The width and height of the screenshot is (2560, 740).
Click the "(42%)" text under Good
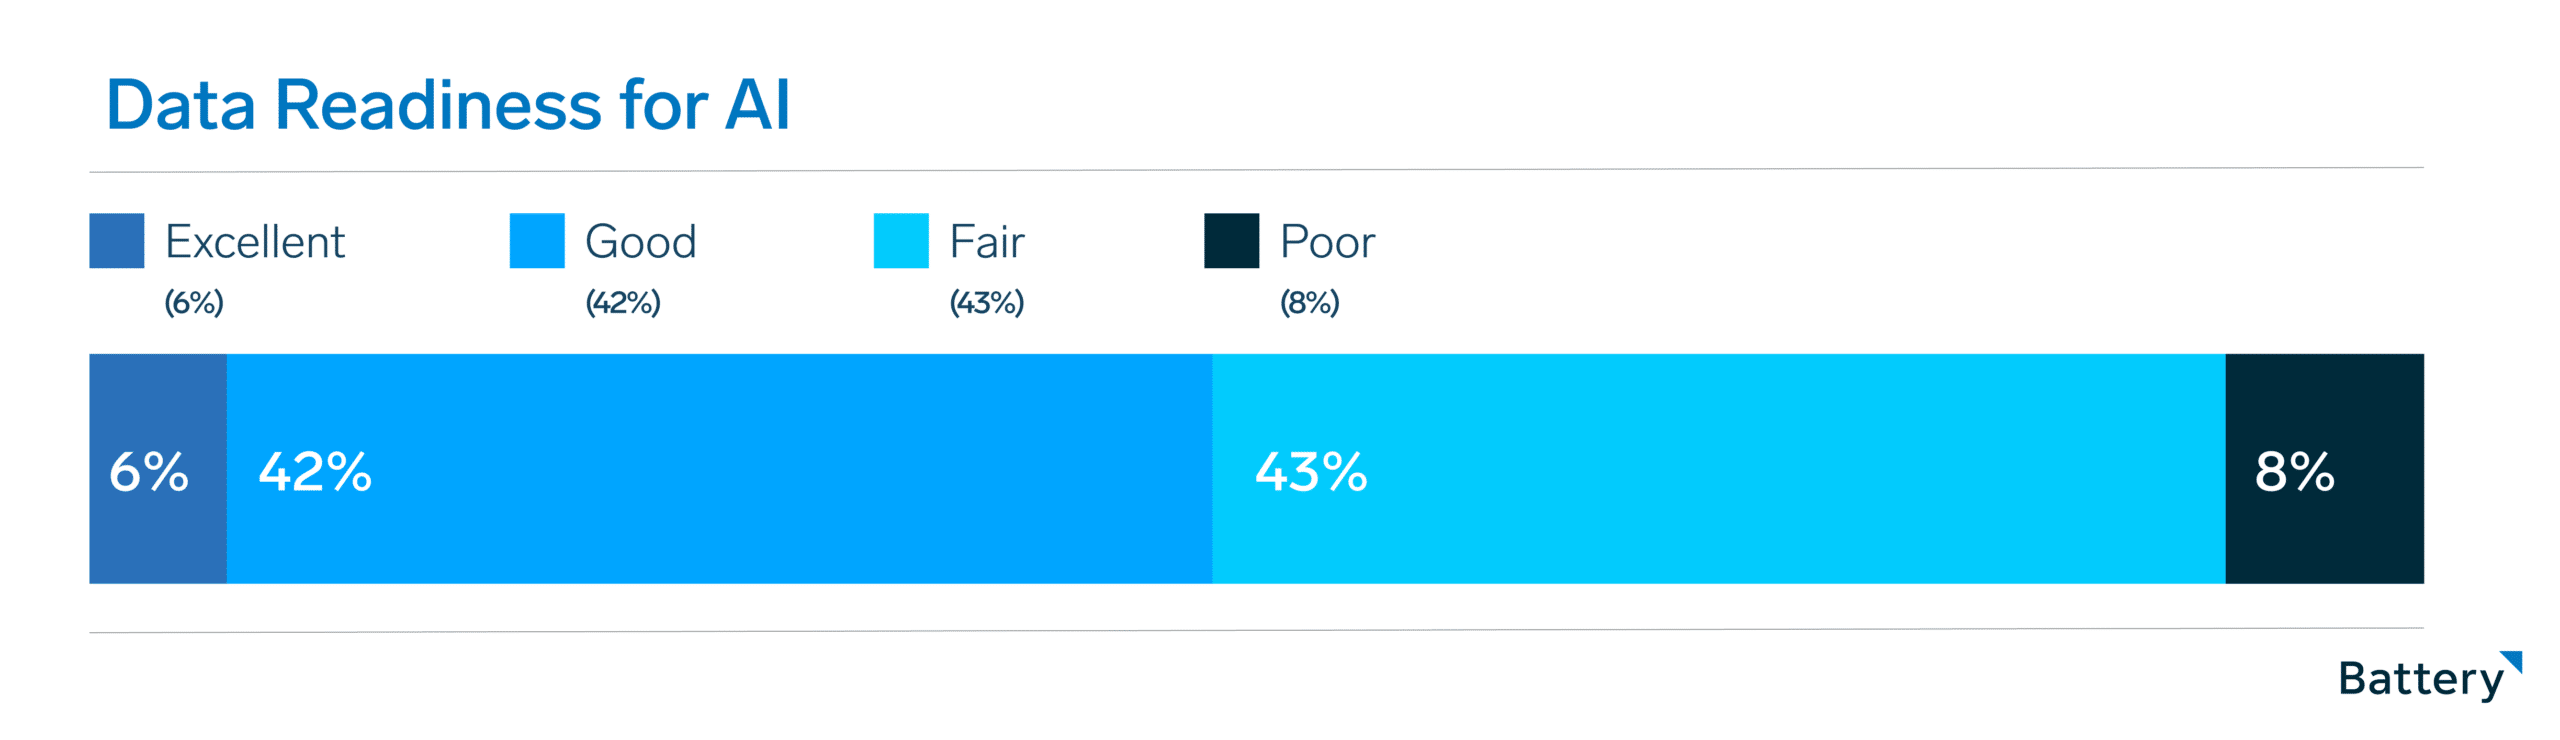pos(623,302)
